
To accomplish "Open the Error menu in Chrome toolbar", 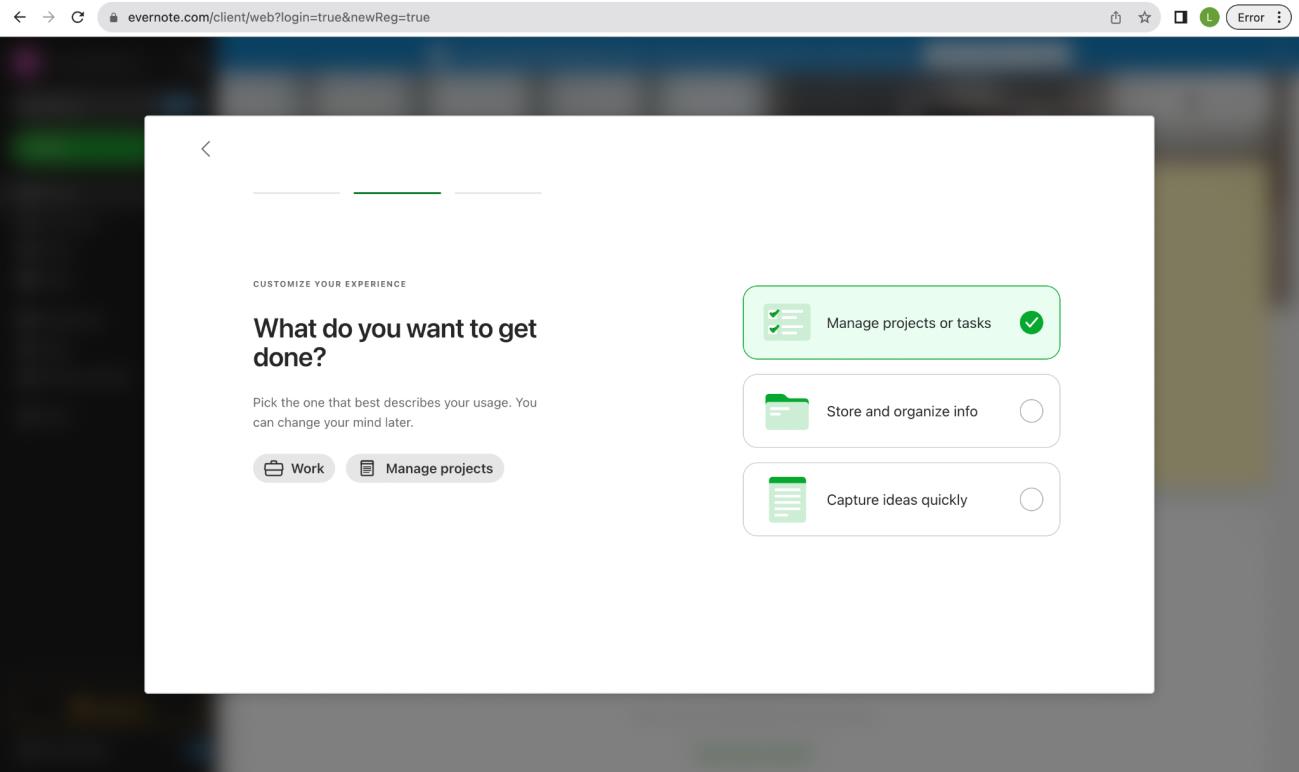I will click(1258, 17).
